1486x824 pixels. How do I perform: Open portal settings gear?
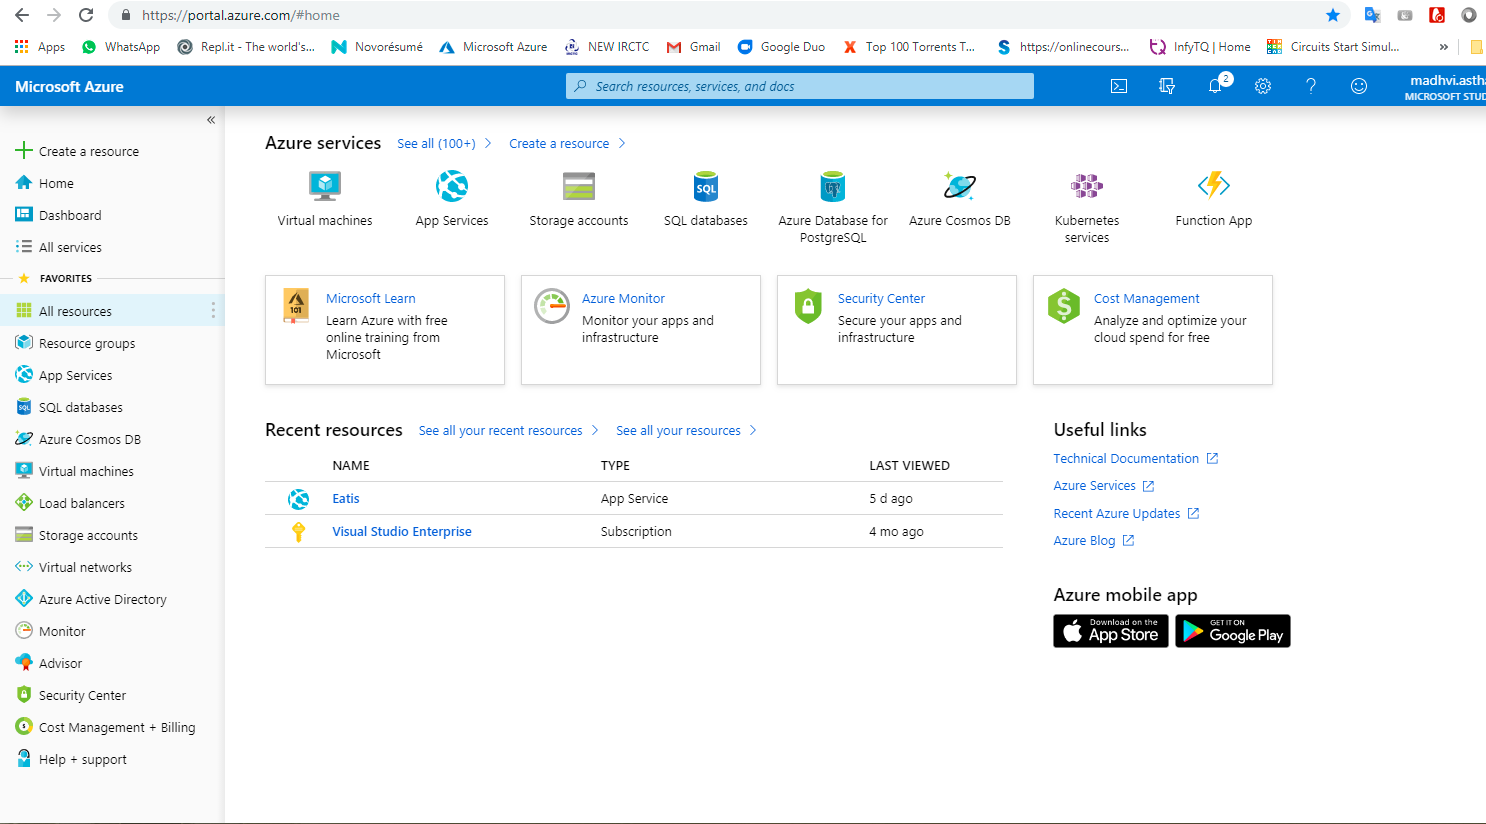tap(1263, 86)
